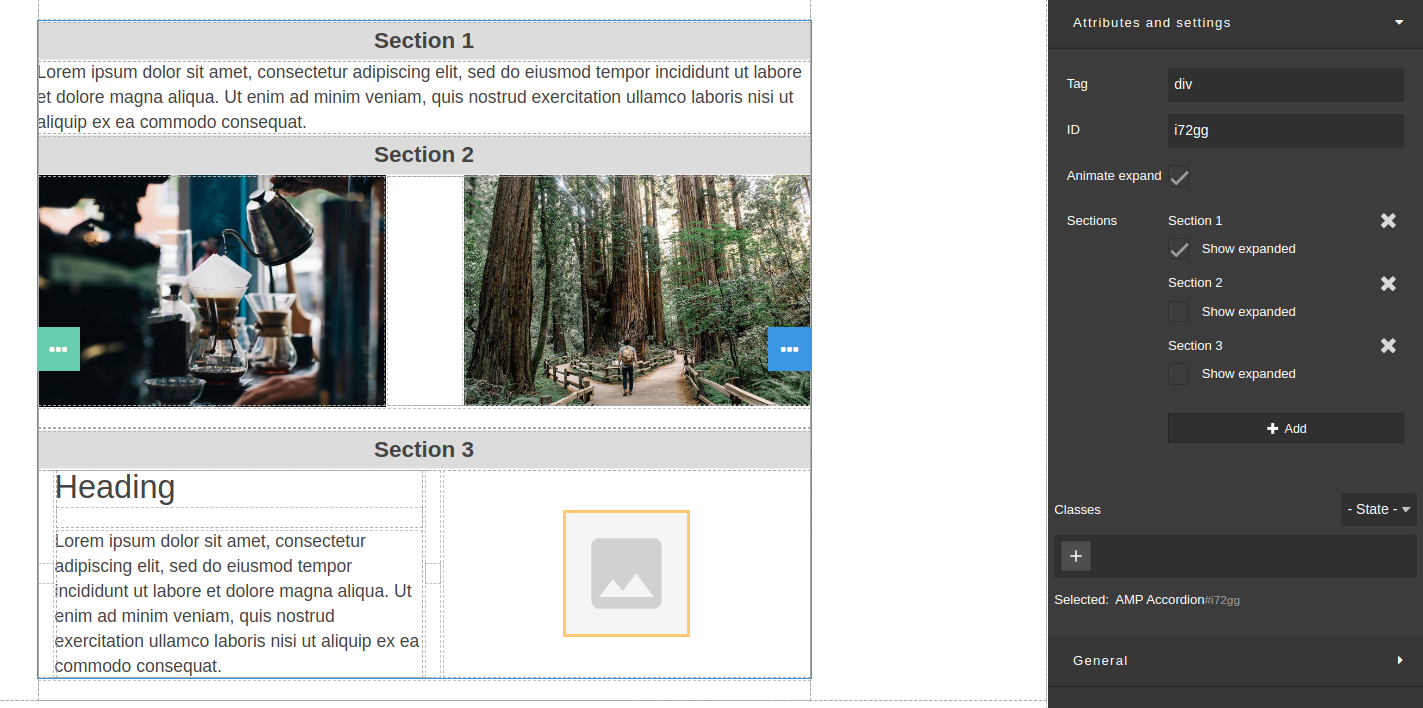Click the Selected AMP Accordion label
Screen dimensions: 1423x708
(x=1147, y=600)
